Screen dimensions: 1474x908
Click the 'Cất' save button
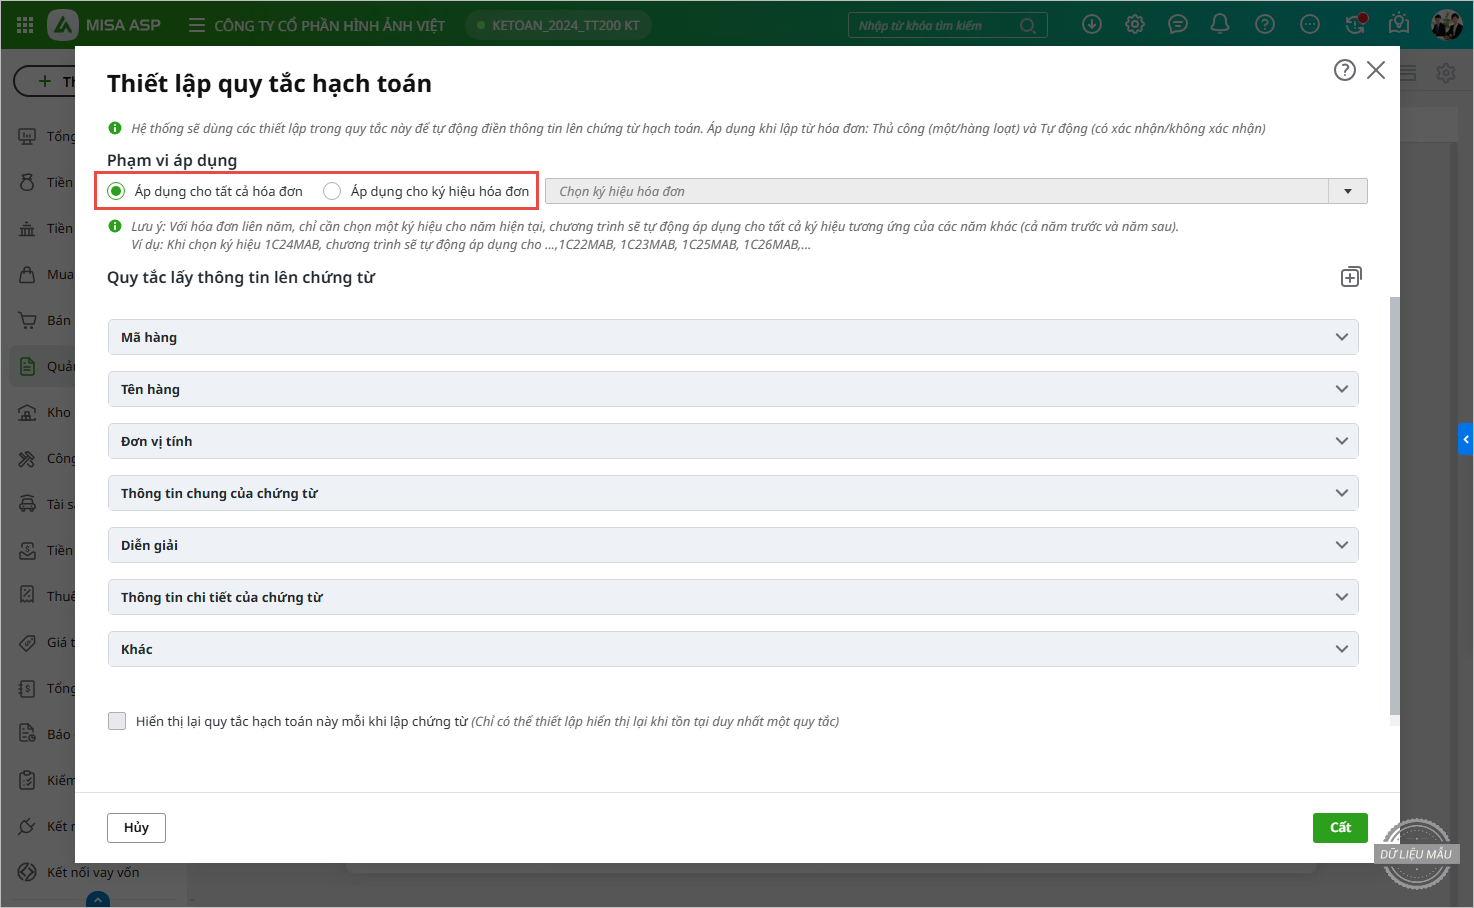click(1339, 827)
